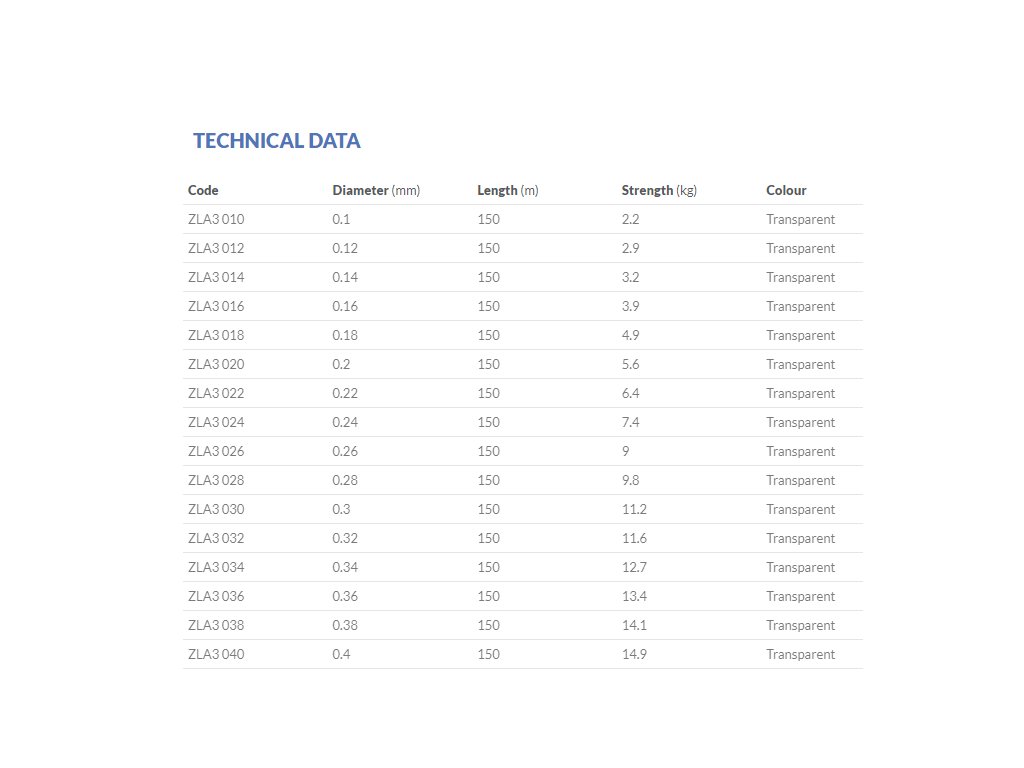Image resolution: width=1024 pixels, height=768 pixels.
Task: Click the 11.2 strength value
Action: tap(634, 509)
